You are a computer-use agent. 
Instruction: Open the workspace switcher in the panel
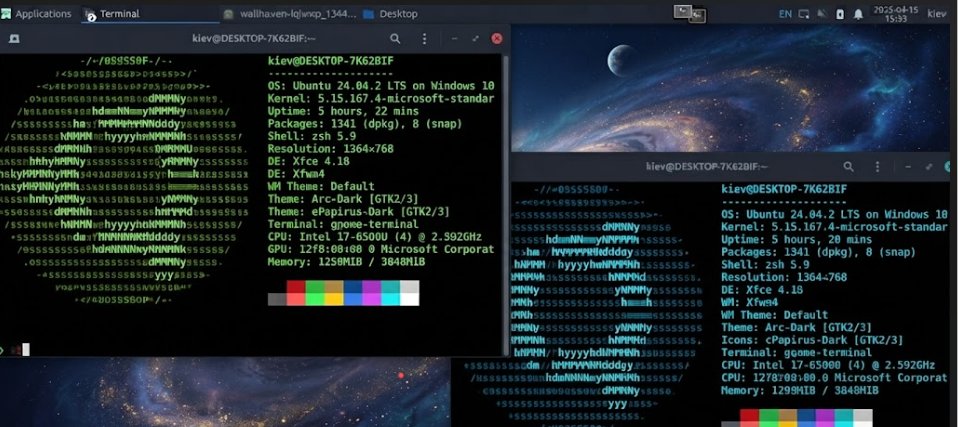click(x=690, y=13)
